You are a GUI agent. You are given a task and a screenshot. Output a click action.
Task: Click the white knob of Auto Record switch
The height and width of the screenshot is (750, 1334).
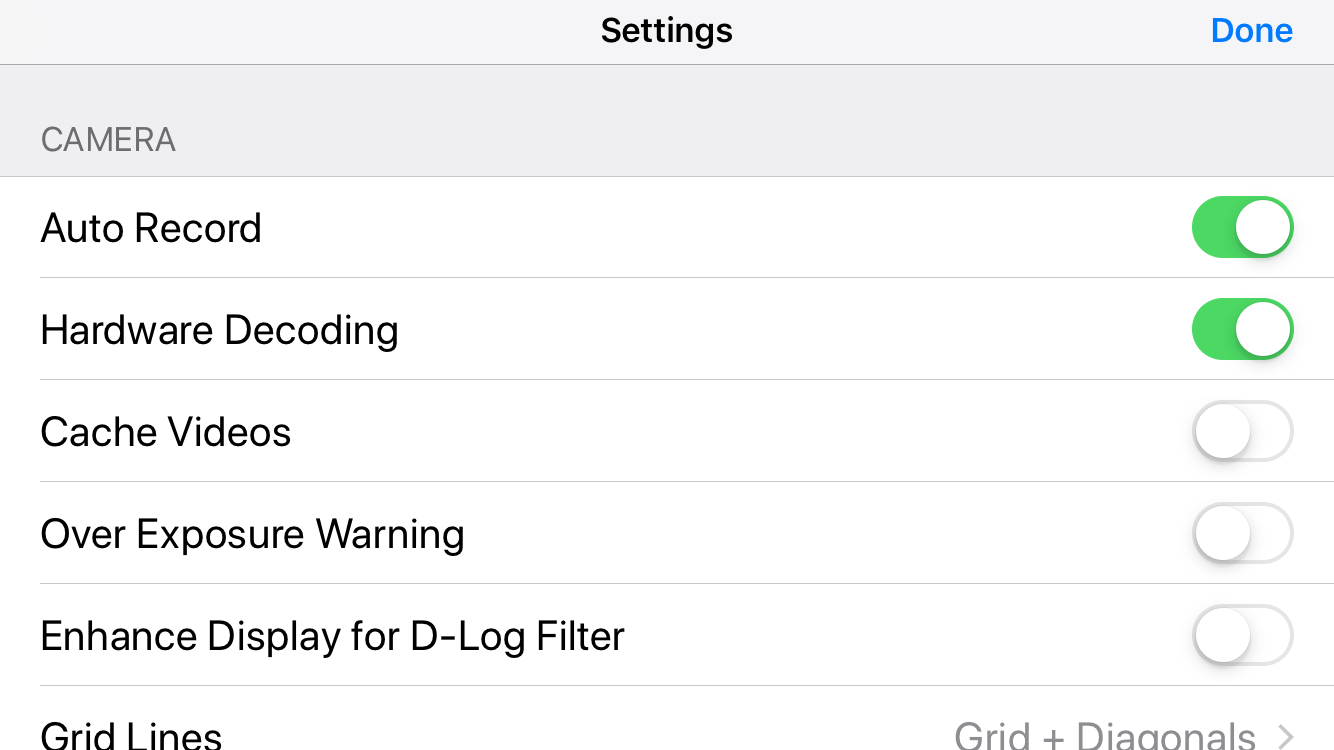coord(1263,227)
